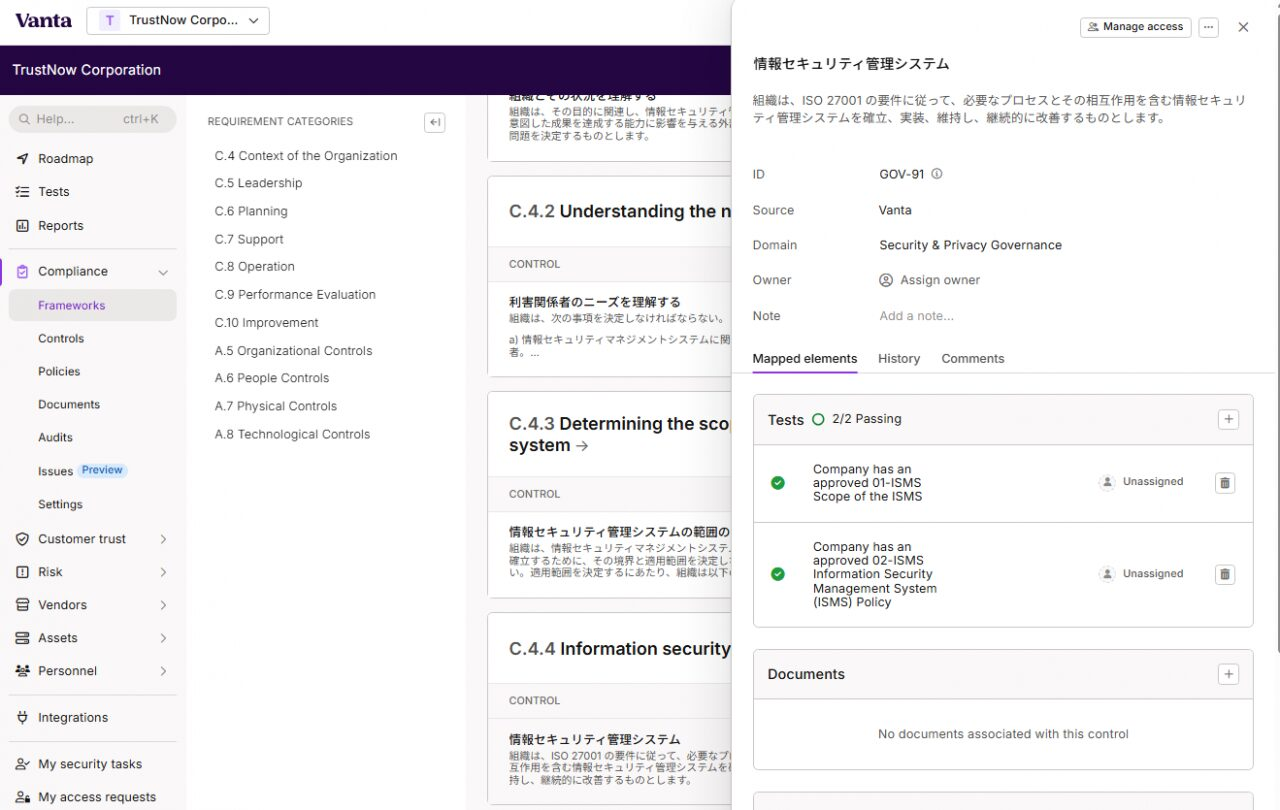The height and width of the screenshot is (810, 1280).
Task: Collapse the requirement categories panel
Action: pos(434,122)
